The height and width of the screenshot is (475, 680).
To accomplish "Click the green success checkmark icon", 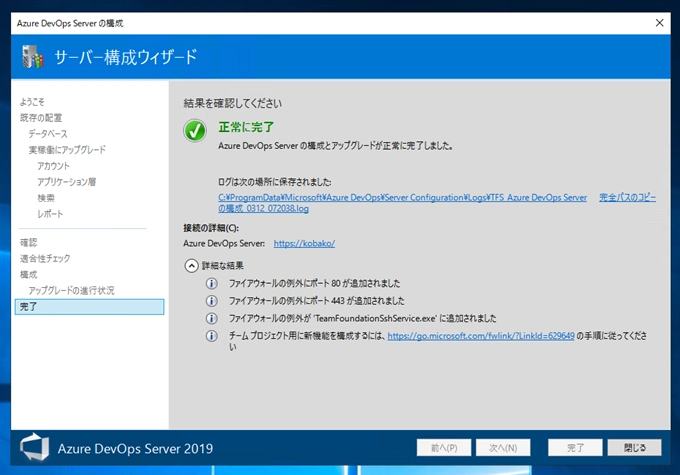I will 195,131.
